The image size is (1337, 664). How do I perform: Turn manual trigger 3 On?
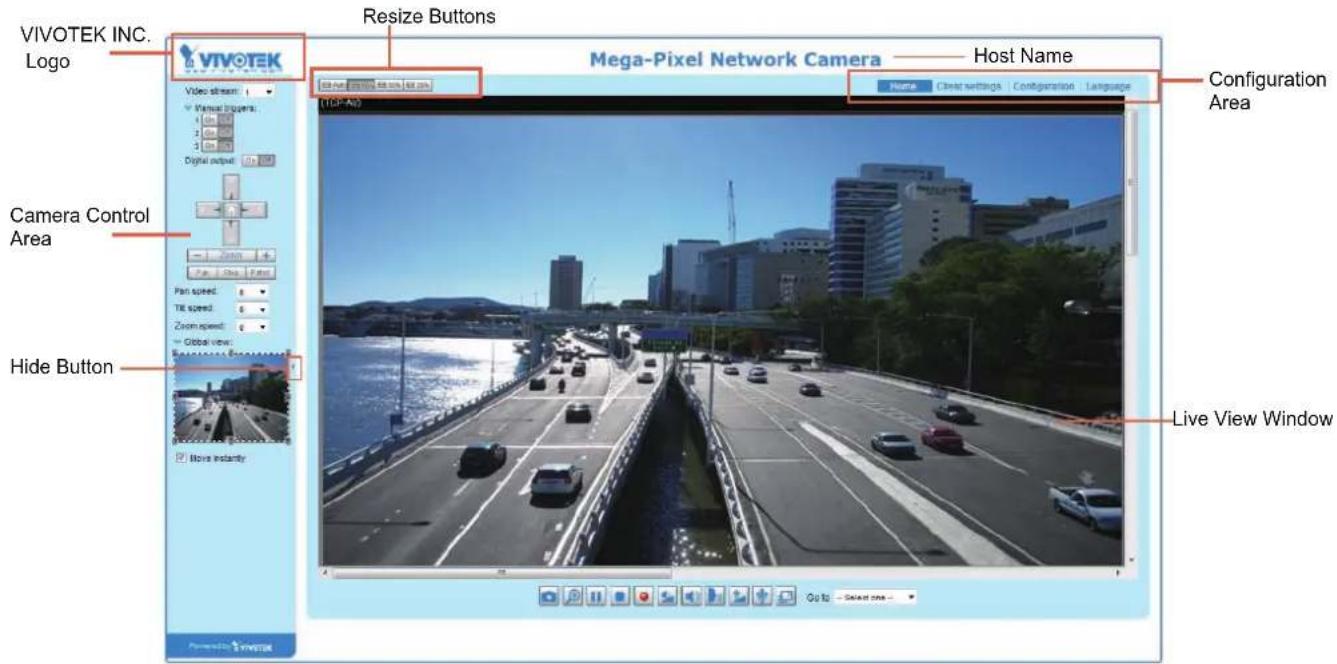pos(210,144)
